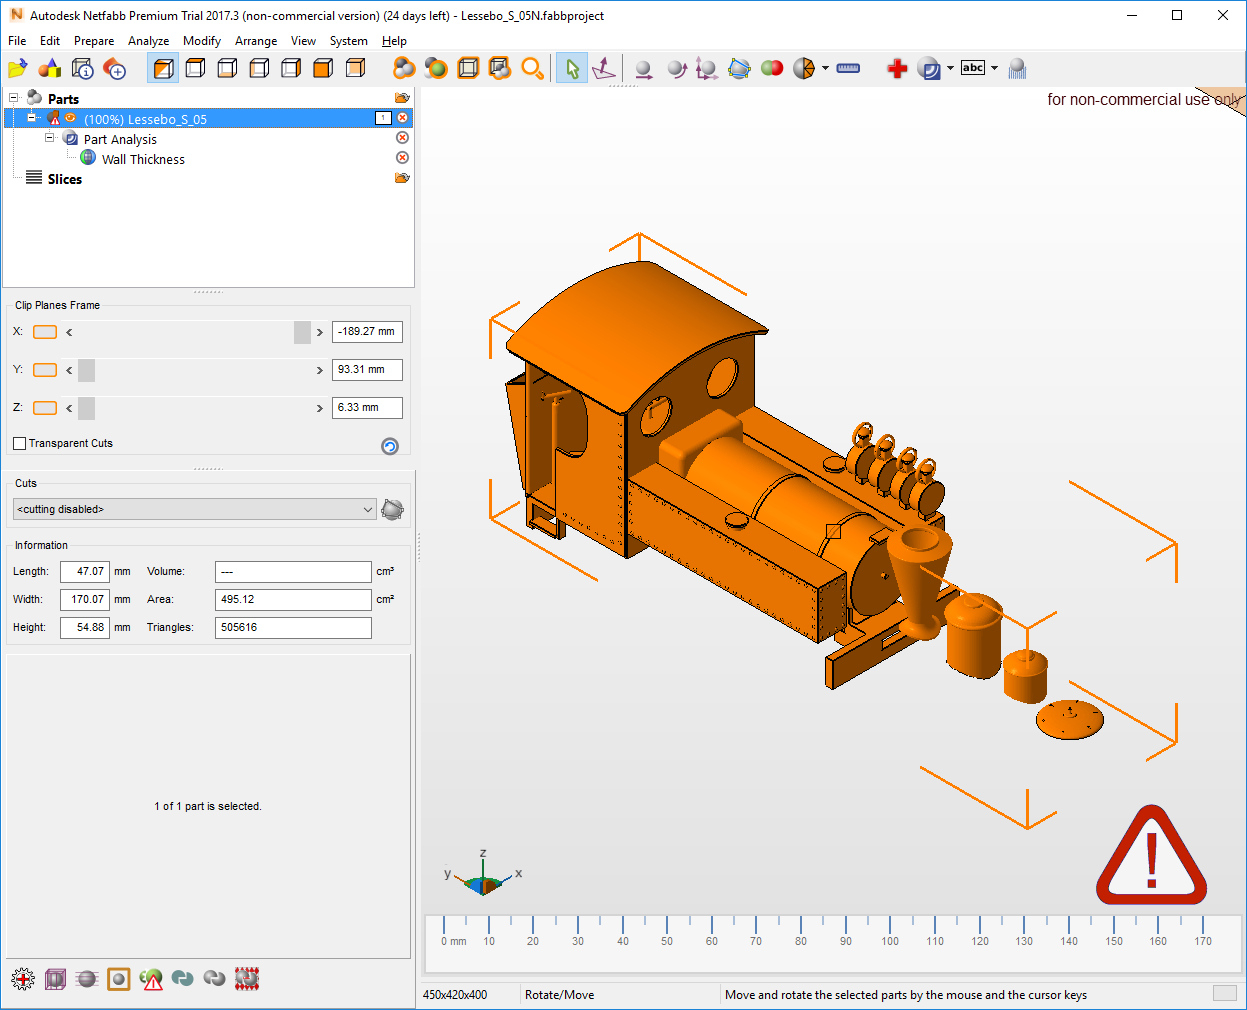Click the scale part axes icon
The height and width of the screenshot is (1010, 1247).
[707, 68]
